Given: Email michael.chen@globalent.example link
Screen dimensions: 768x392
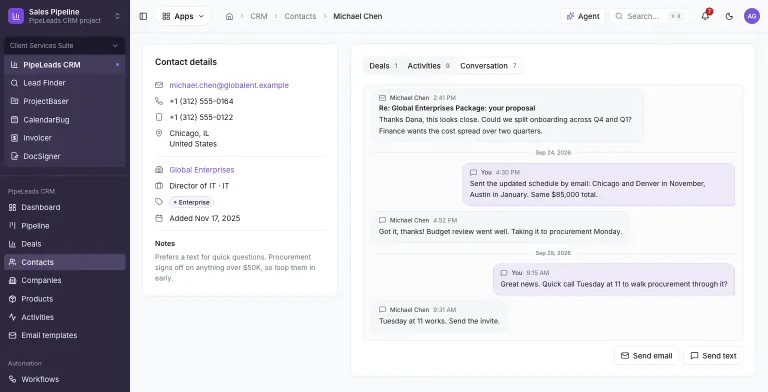Looking at the screenshot, I should (x=229, y=85).
